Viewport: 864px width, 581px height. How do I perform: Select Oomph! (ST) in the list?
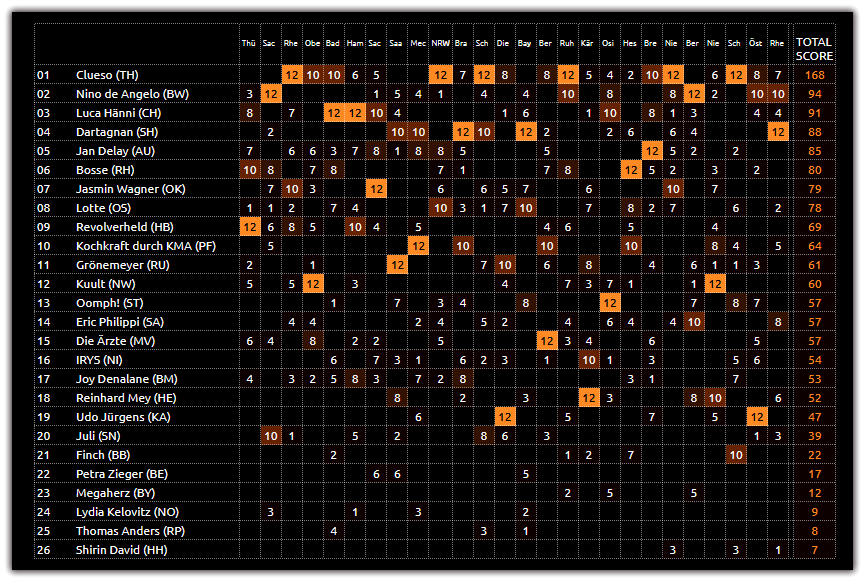point(109,303)
